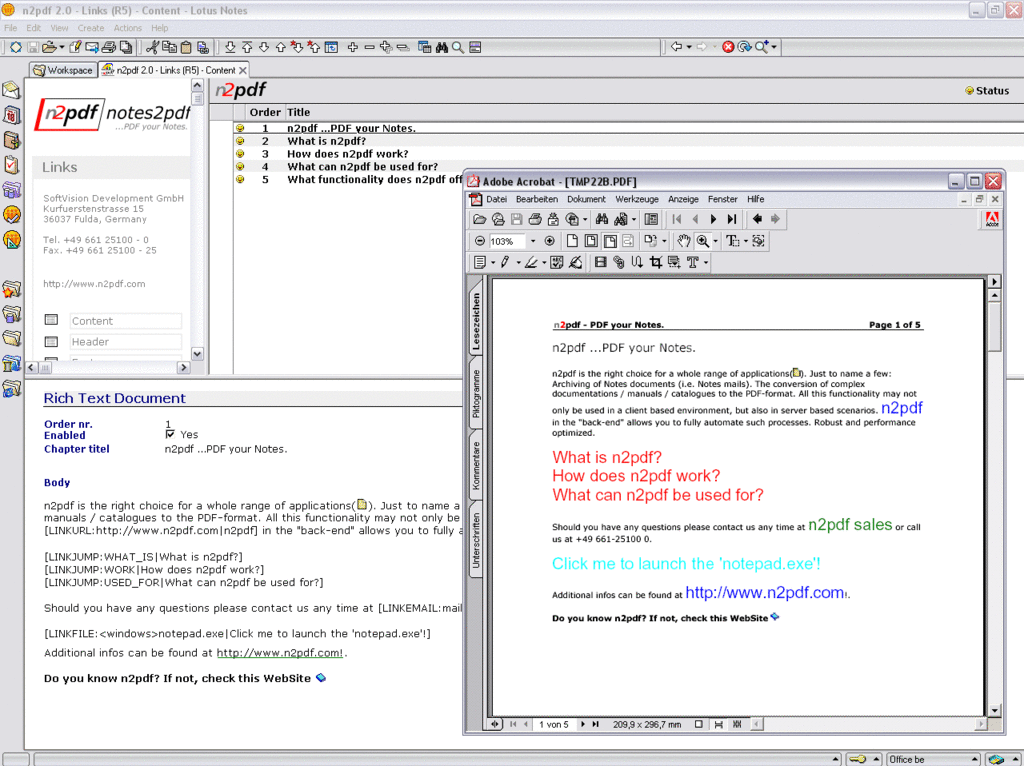Click the page number field '1 von 5'

coord(553,724)
